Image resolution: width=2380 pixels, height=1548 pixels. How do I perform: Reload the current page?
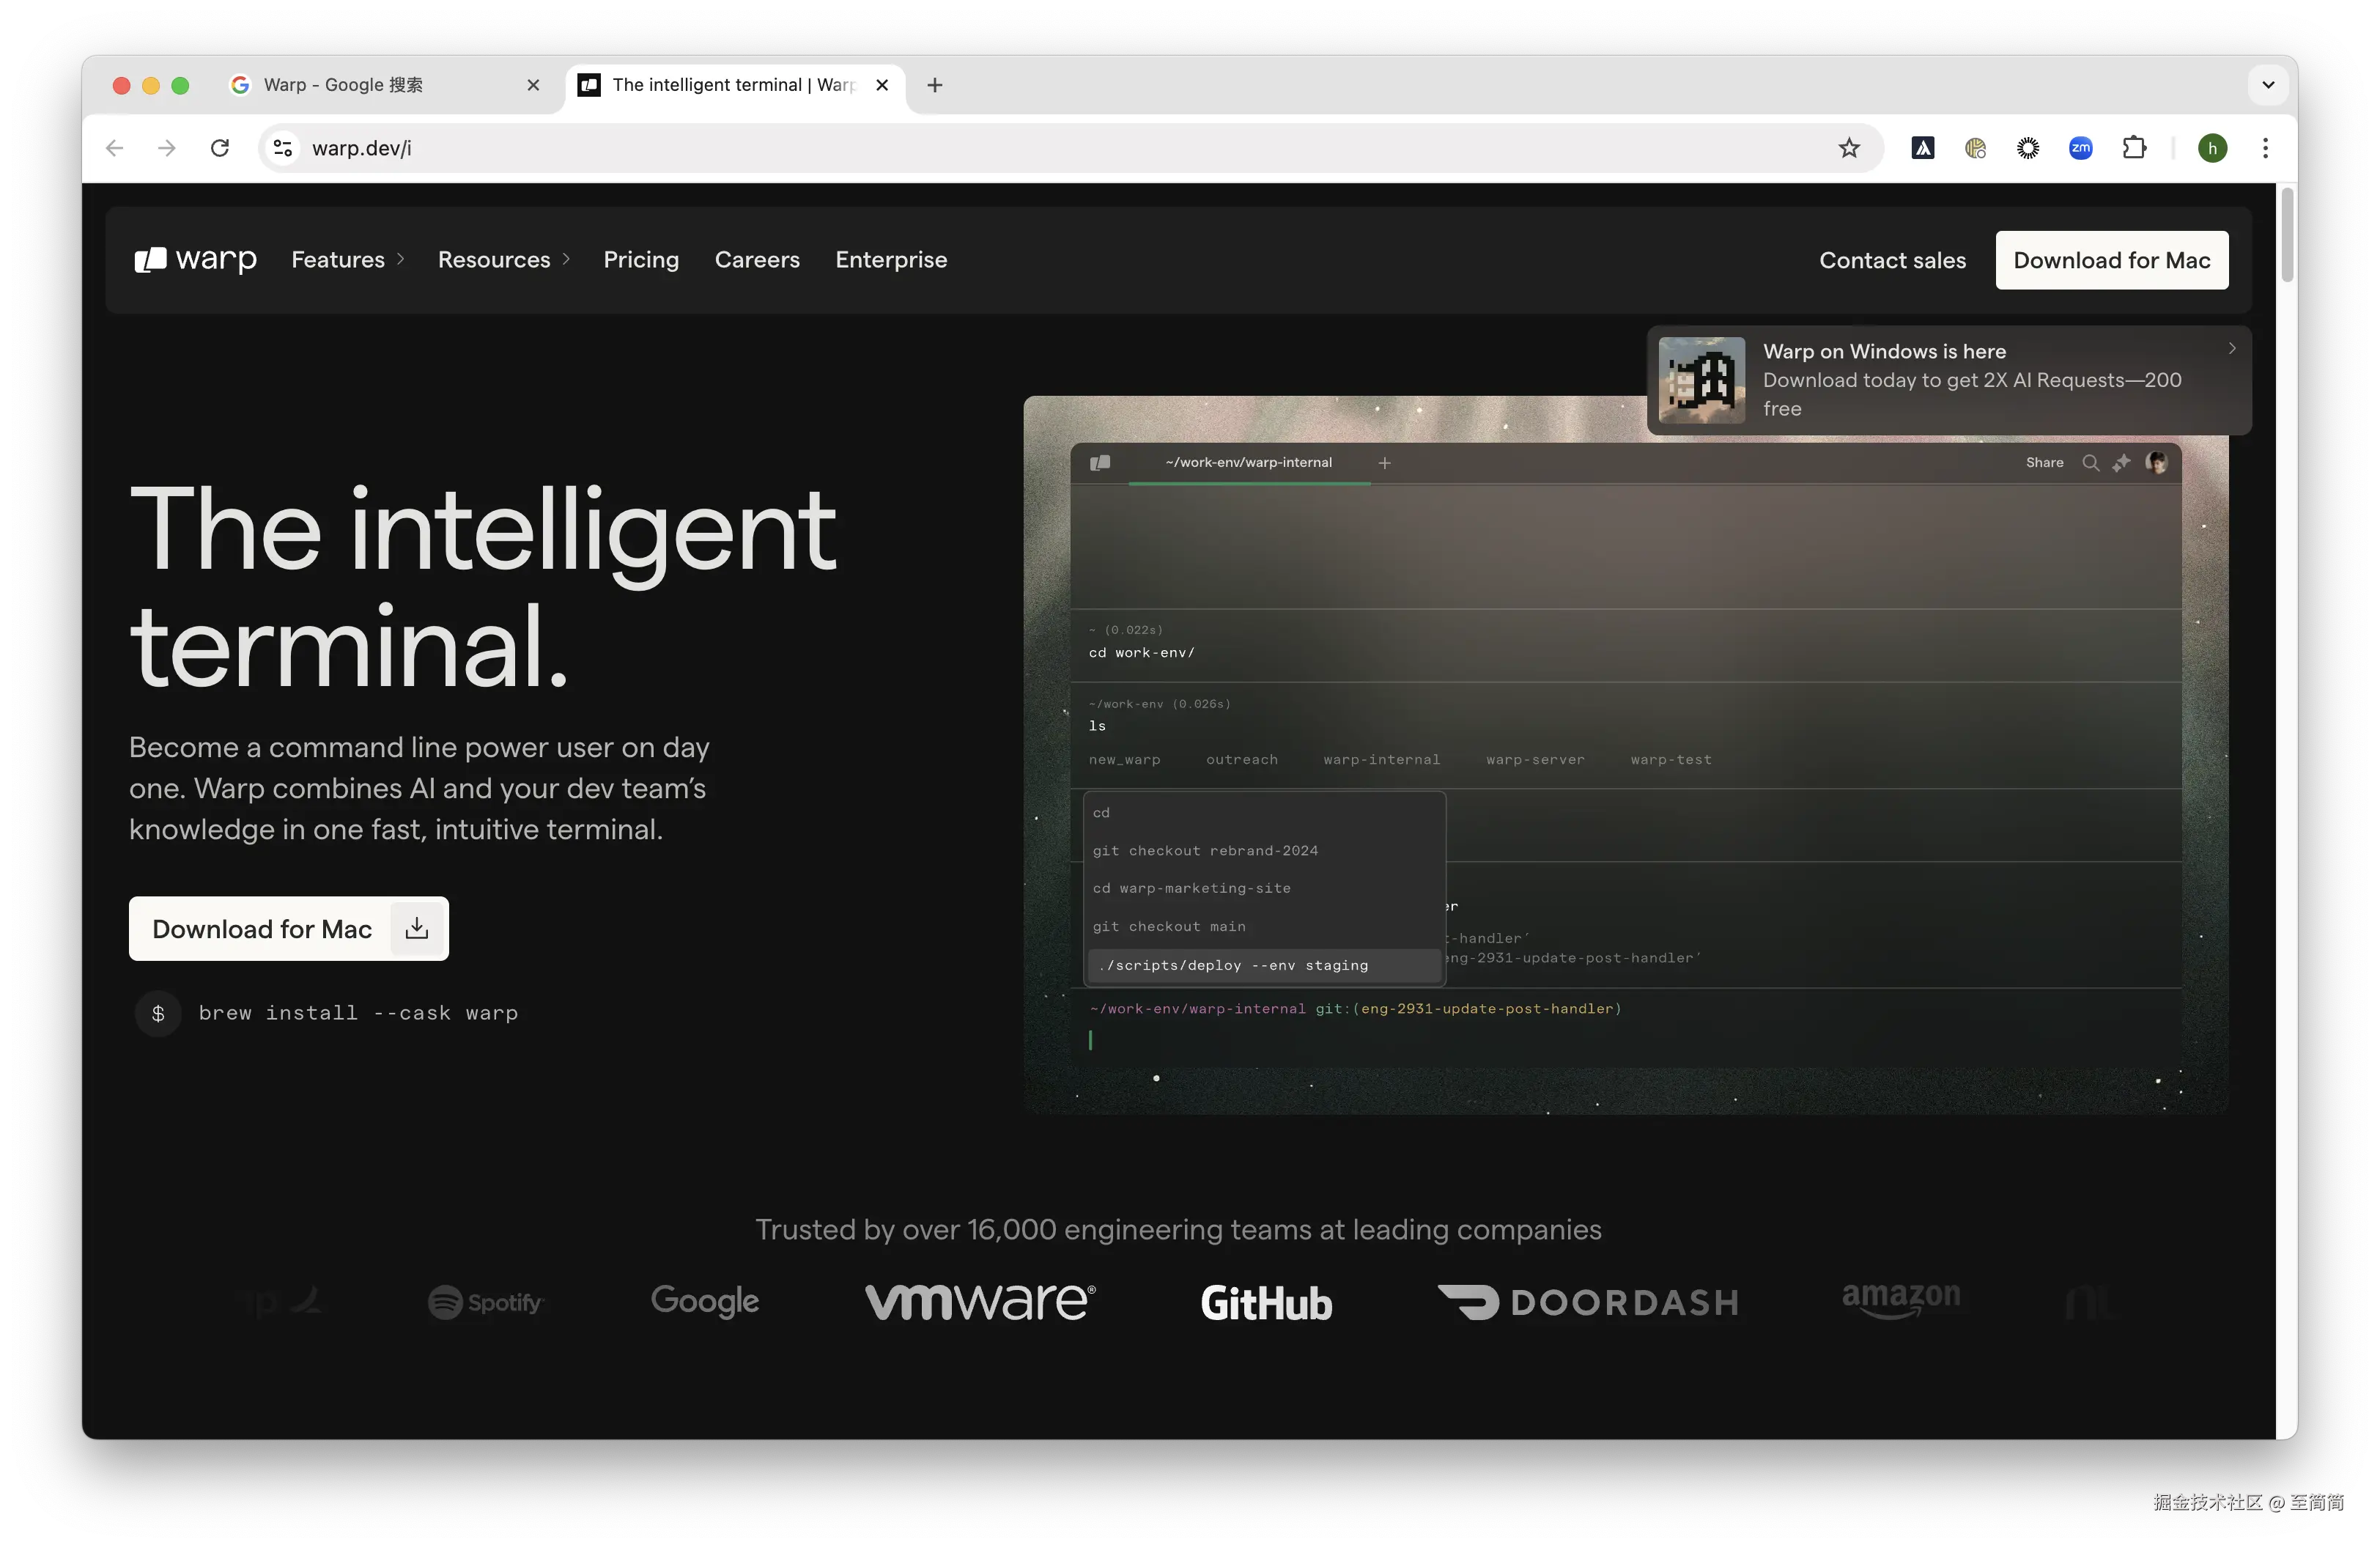pyautogui.click(x=220, y=148)
